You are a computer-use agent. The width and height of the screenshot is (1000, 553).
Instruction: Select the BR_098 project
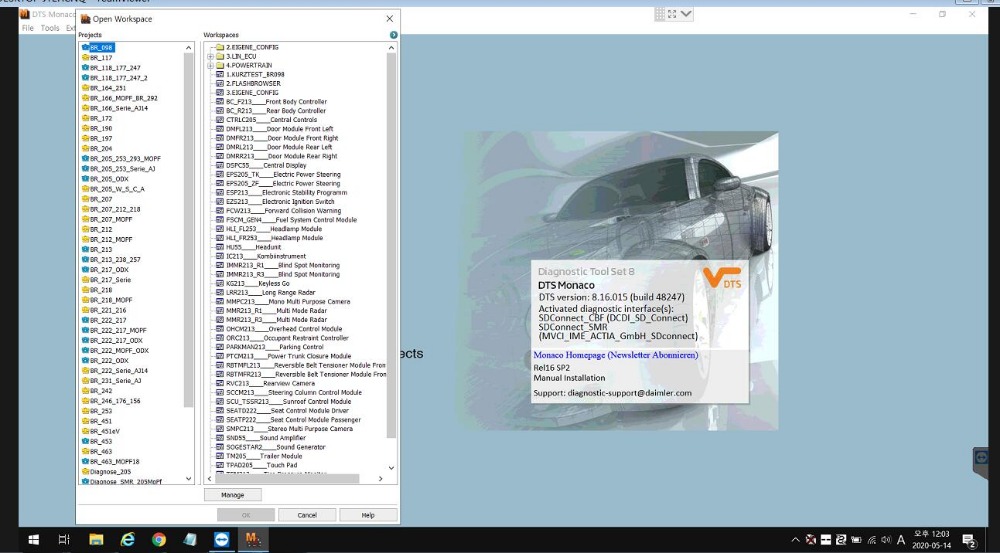[x=101, y=48]
